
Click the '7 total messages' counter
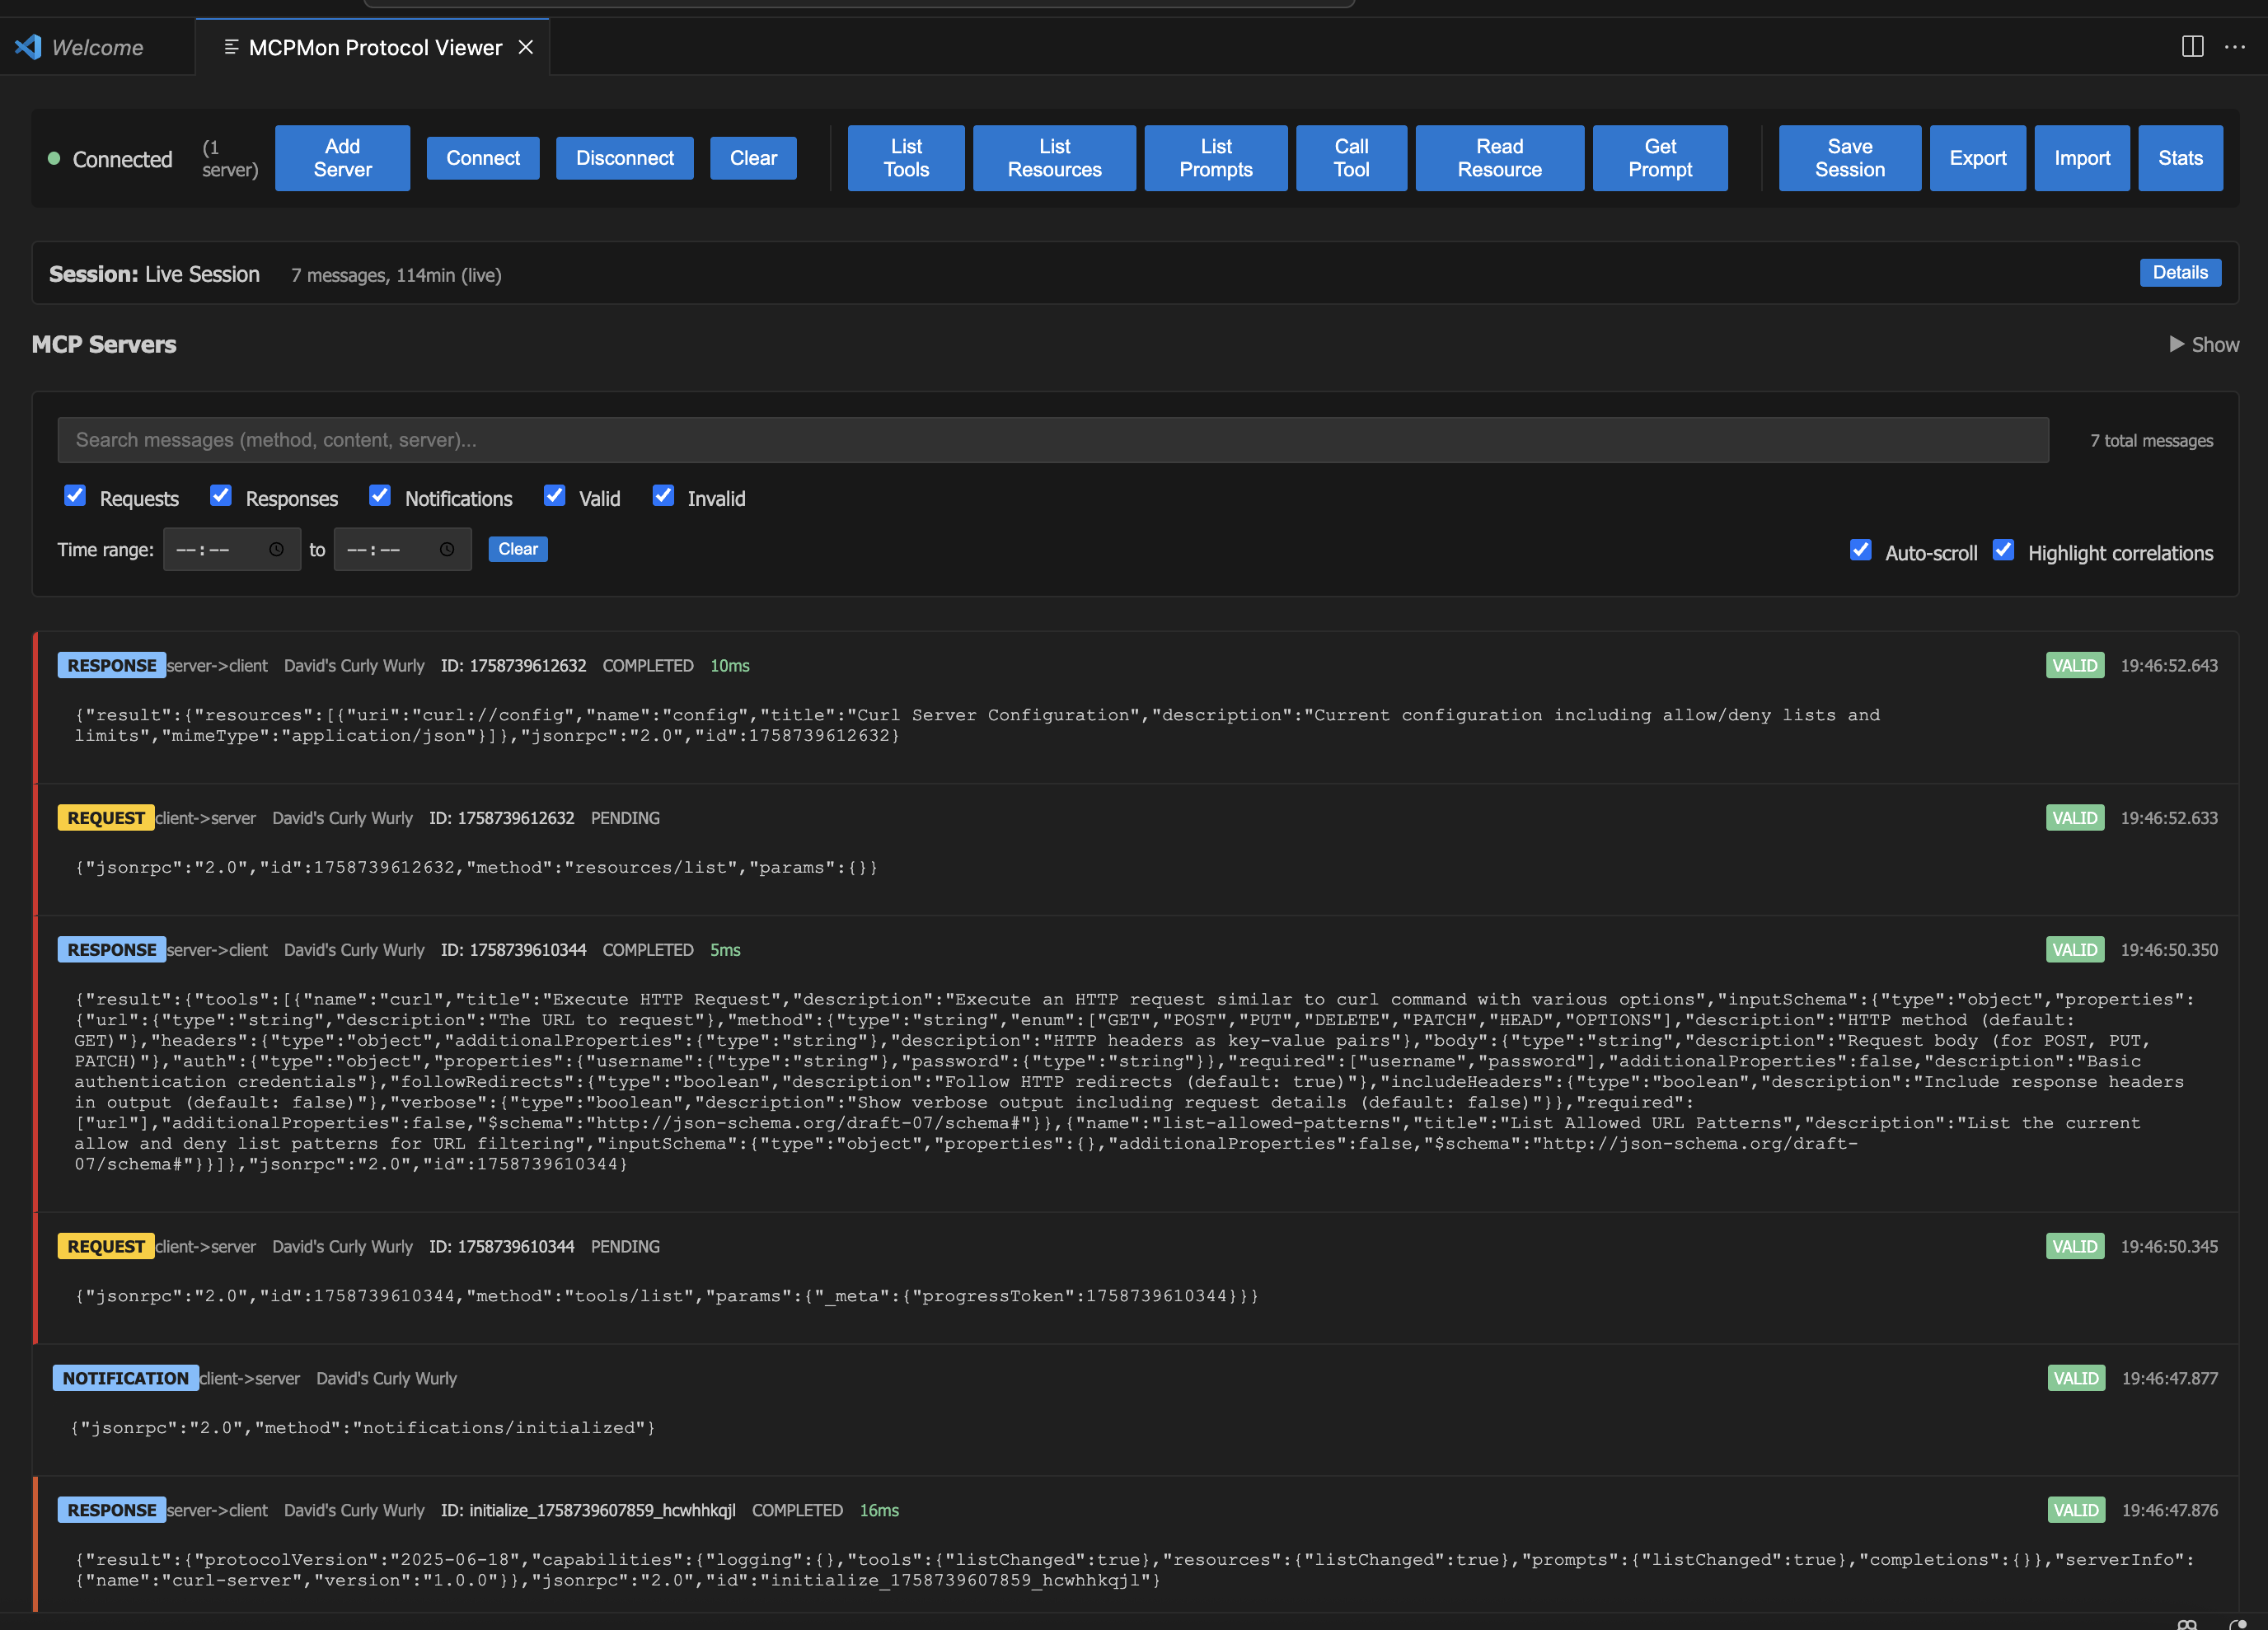(2151, 441)
